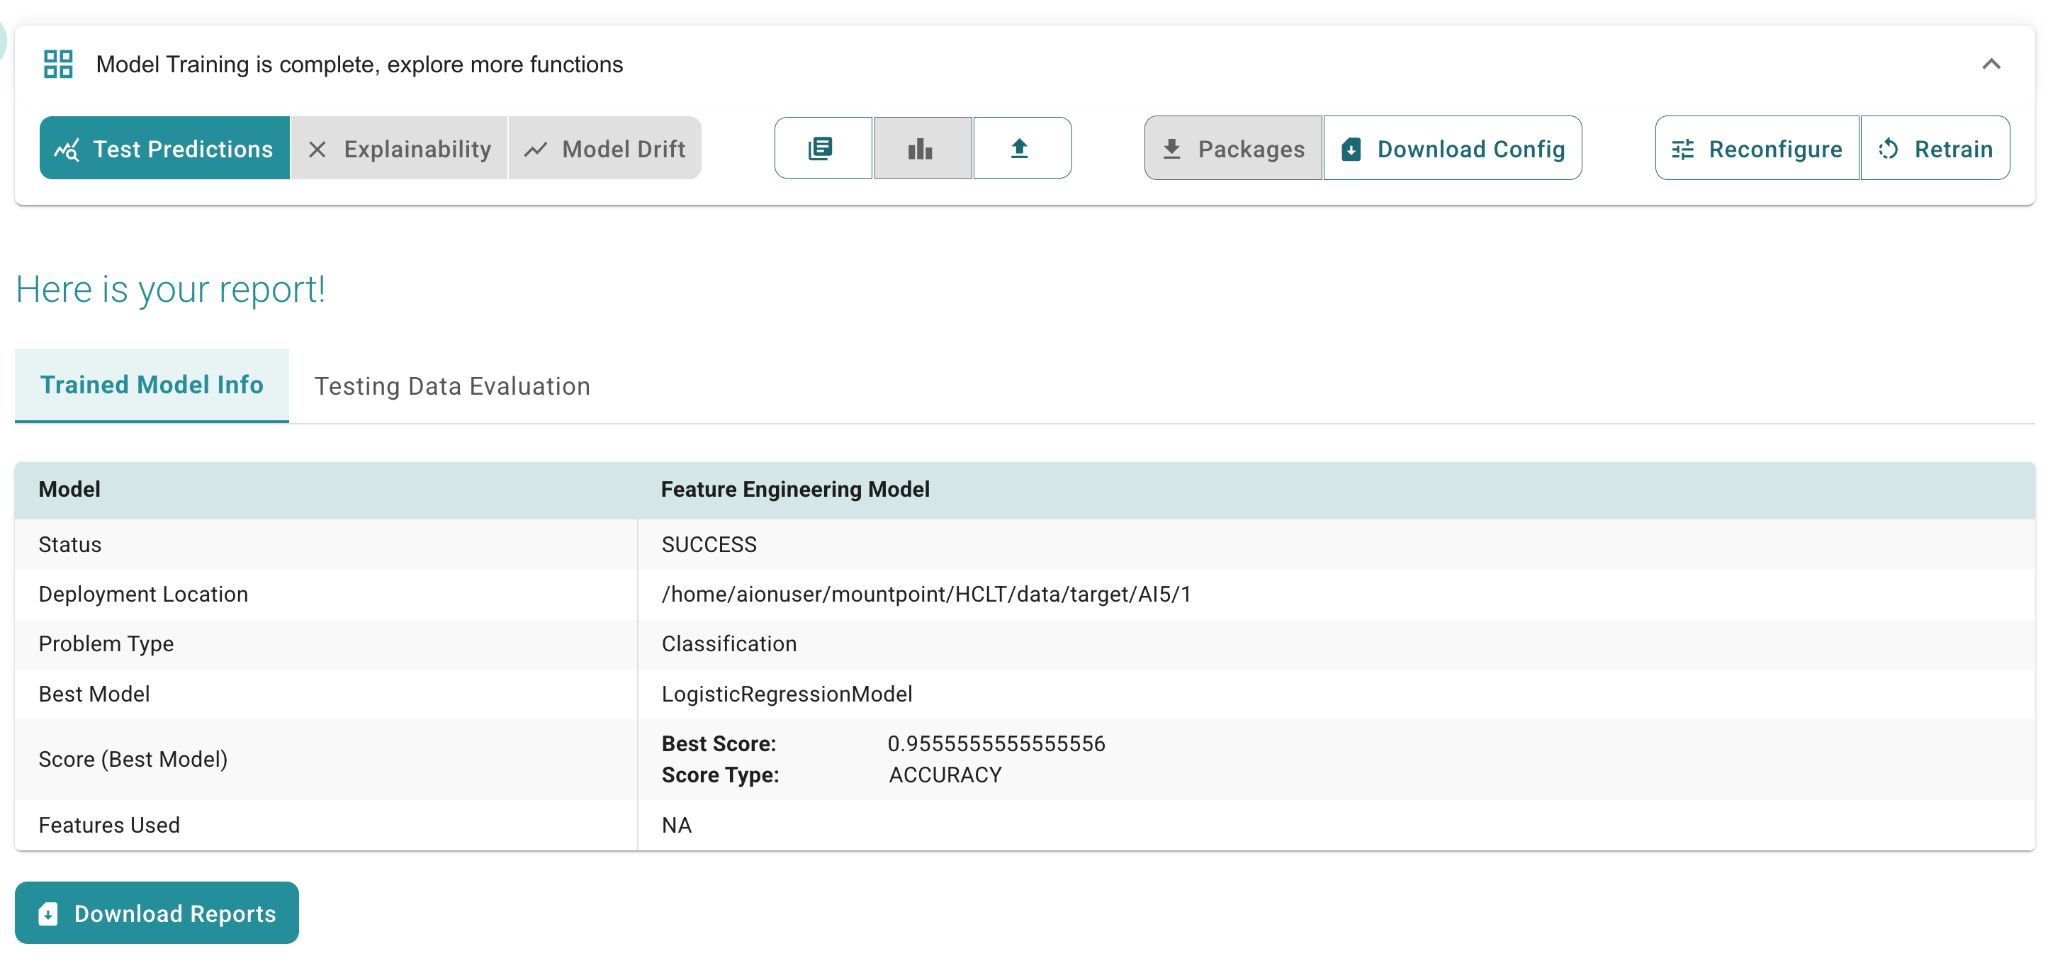Enable the Model Drift option
The image size is (2048, 961).
(x=605, y=148)
